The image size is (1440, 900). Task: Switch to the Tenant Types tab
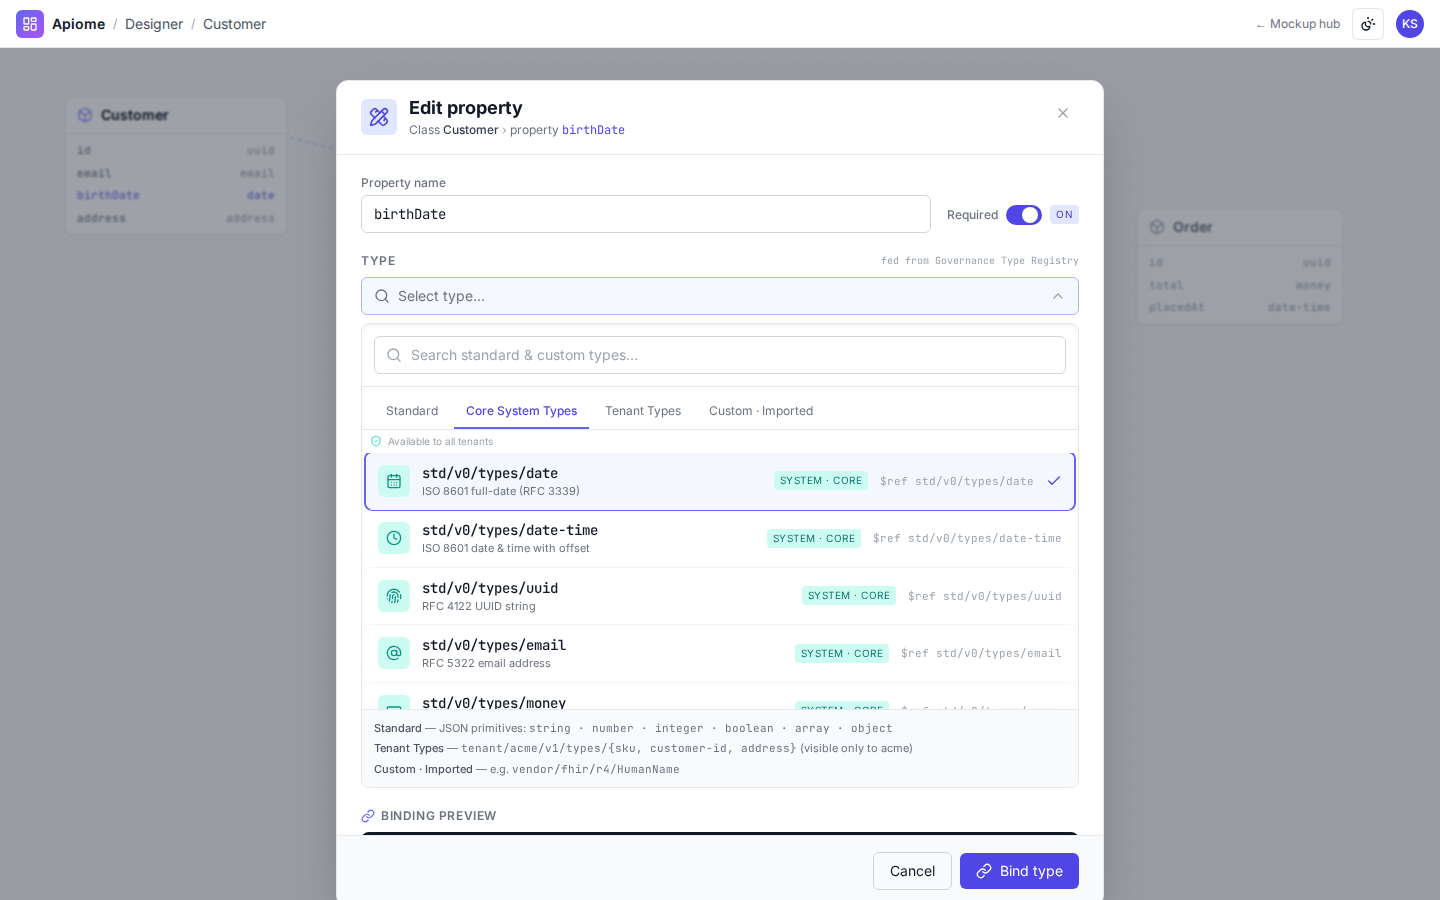[643, 411]
